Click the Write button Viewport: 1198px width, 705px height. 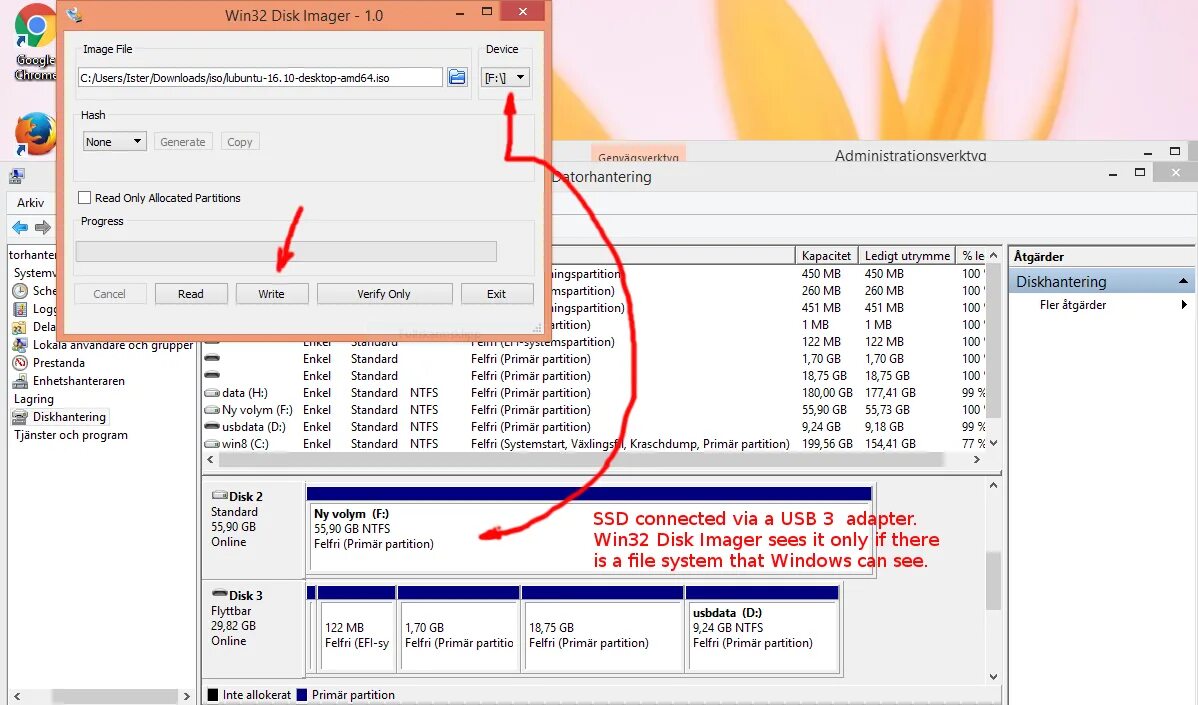(x=272, y=294)
